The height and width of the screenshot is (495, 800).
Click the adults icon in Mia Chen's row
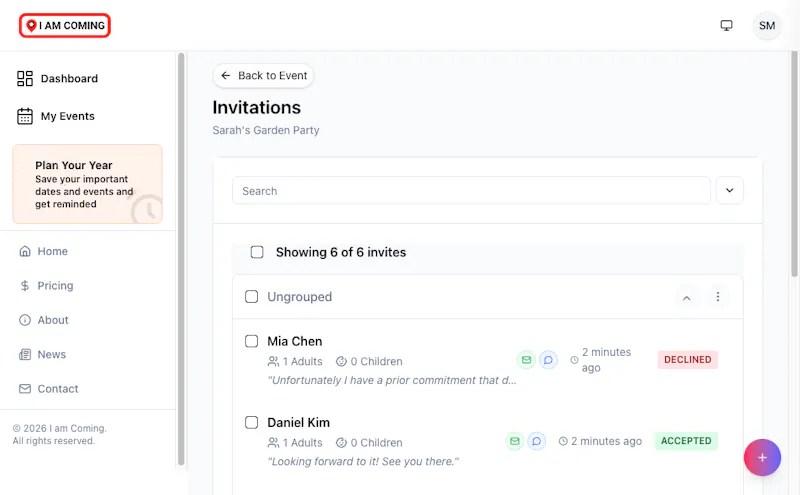pos(273,361)
